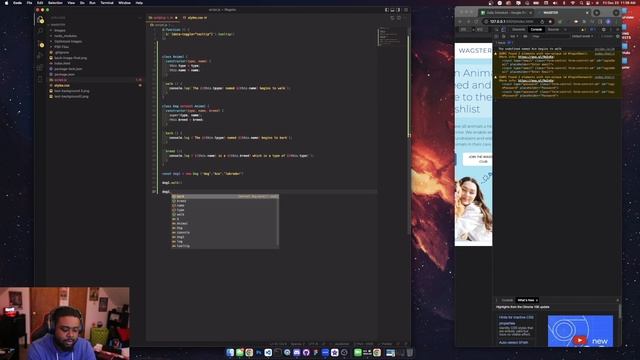Expand the PSD Files folder
Image resolution: width=640 pixels, height=360 pixels.
[61, 47]
